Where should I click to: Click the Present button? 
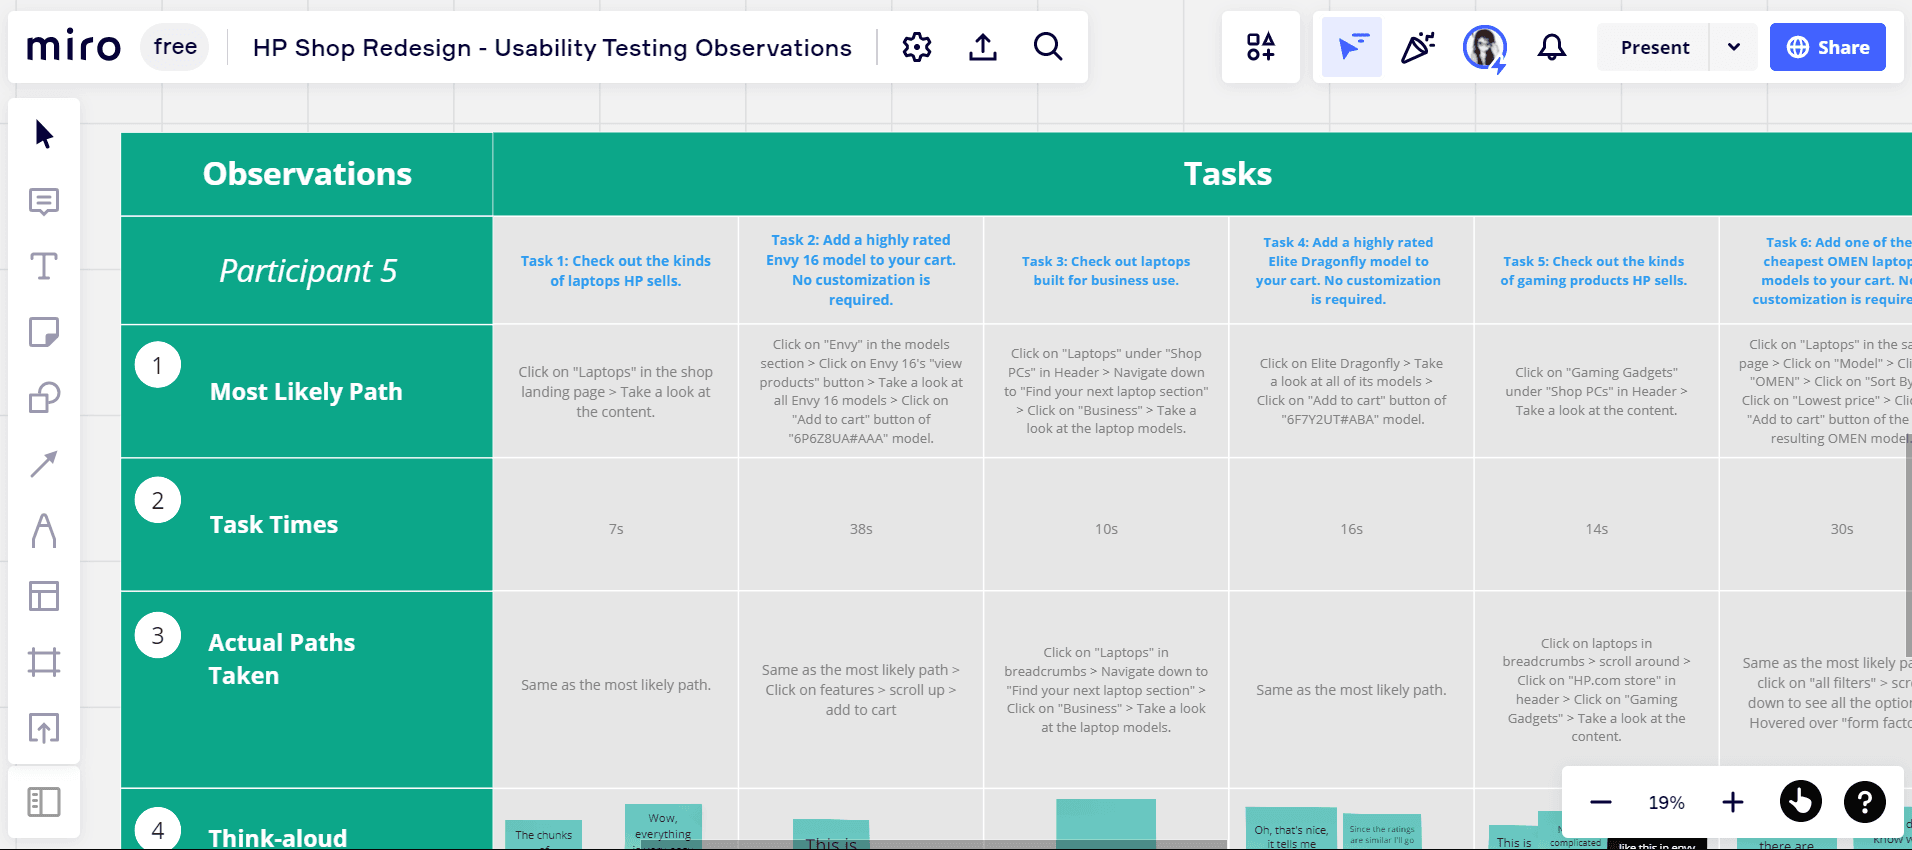click(1655, 47)
